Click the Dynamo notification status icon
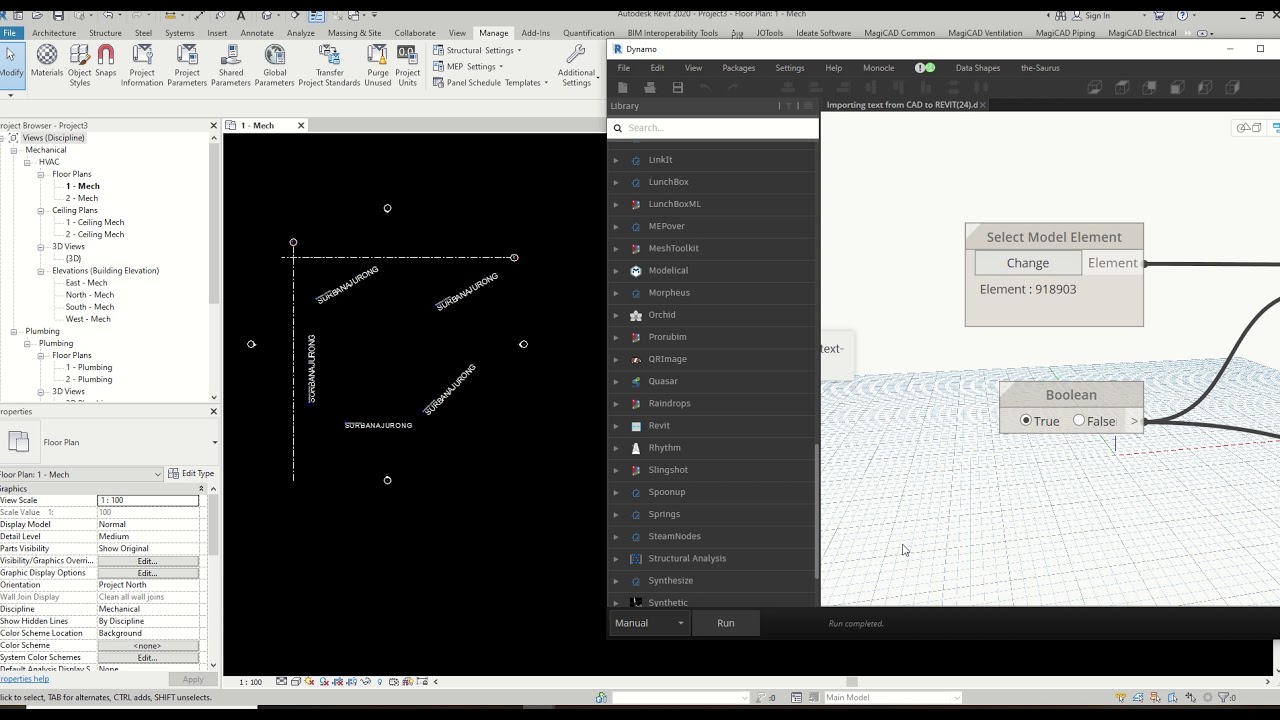Screen dimensions: 1280x720 click(x=925, y=68)
